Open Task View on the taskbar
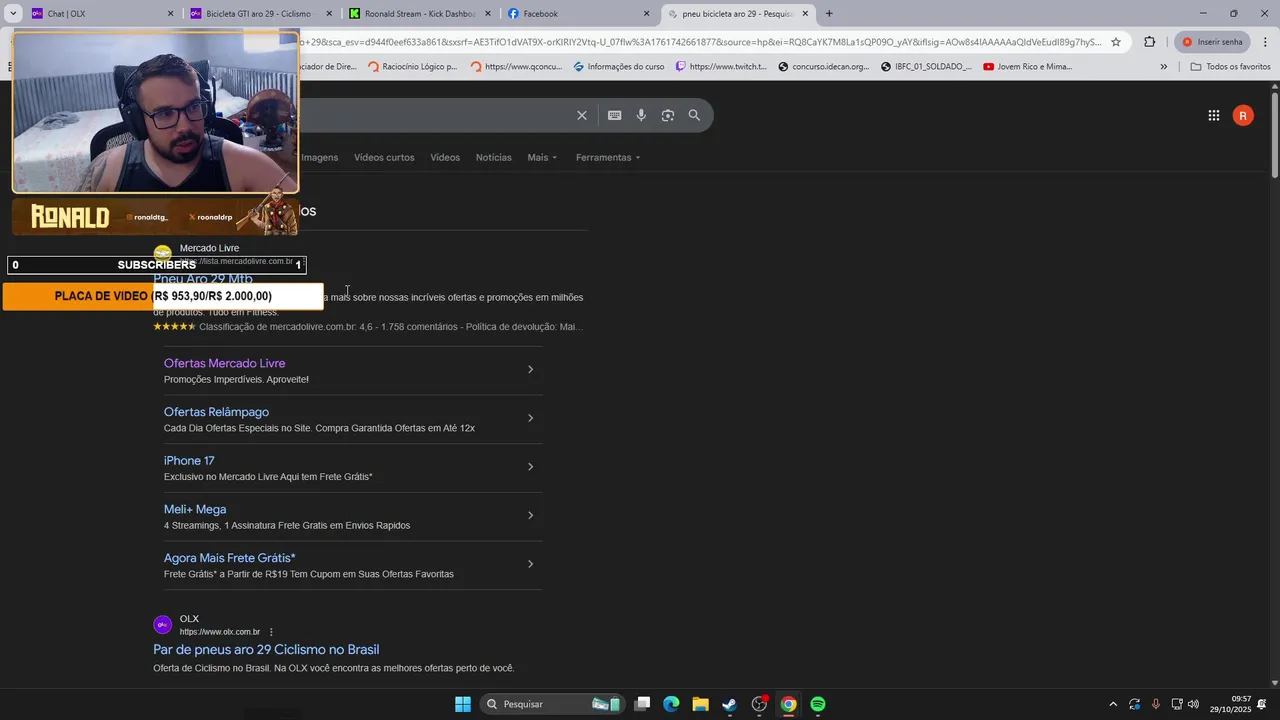Viewport: 1280px width, 720px height. (643, 704)
